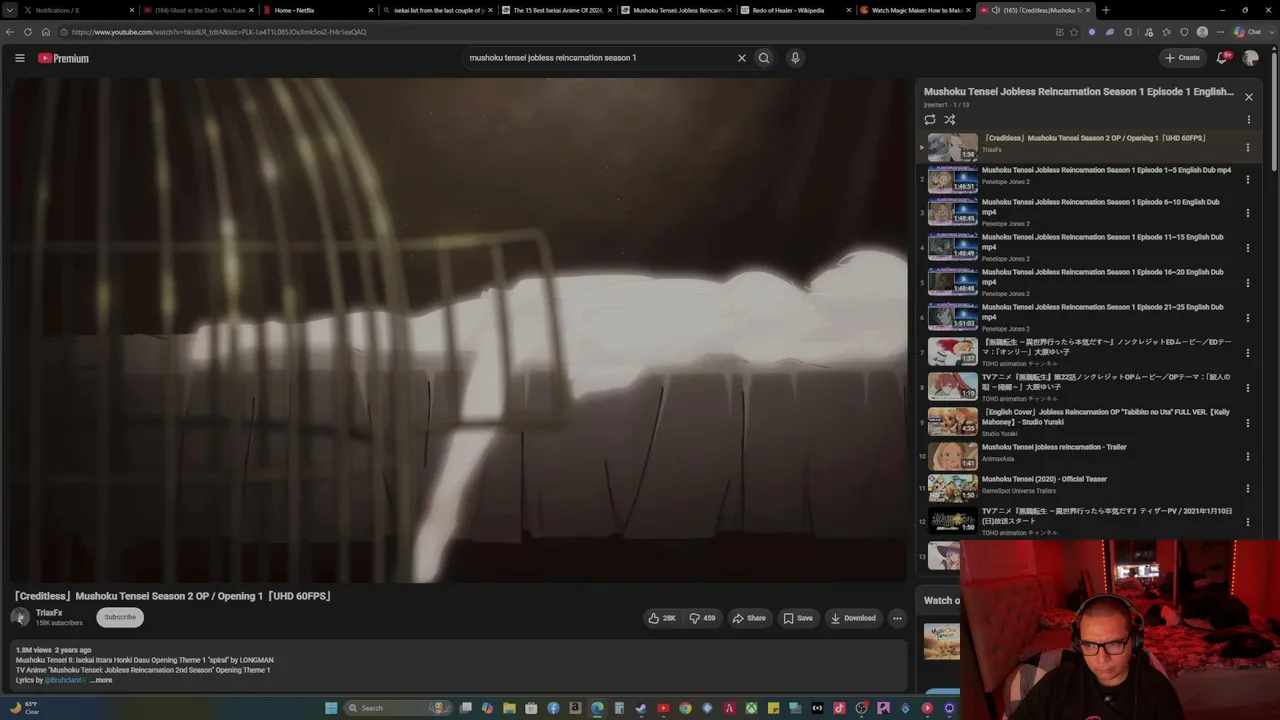Toggle playlist loop
This screenshot has width=1280, height=720.
930,120
